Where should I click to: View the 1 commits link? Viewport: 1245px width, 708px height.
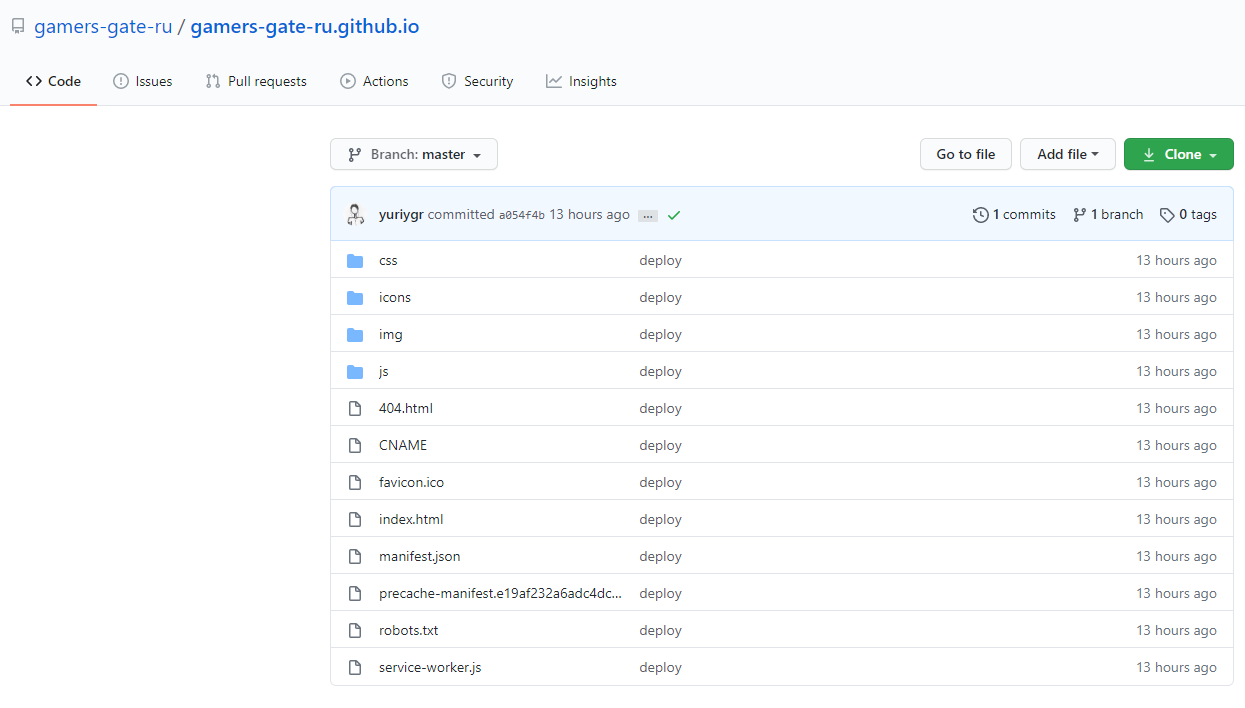pos(1014,215)
